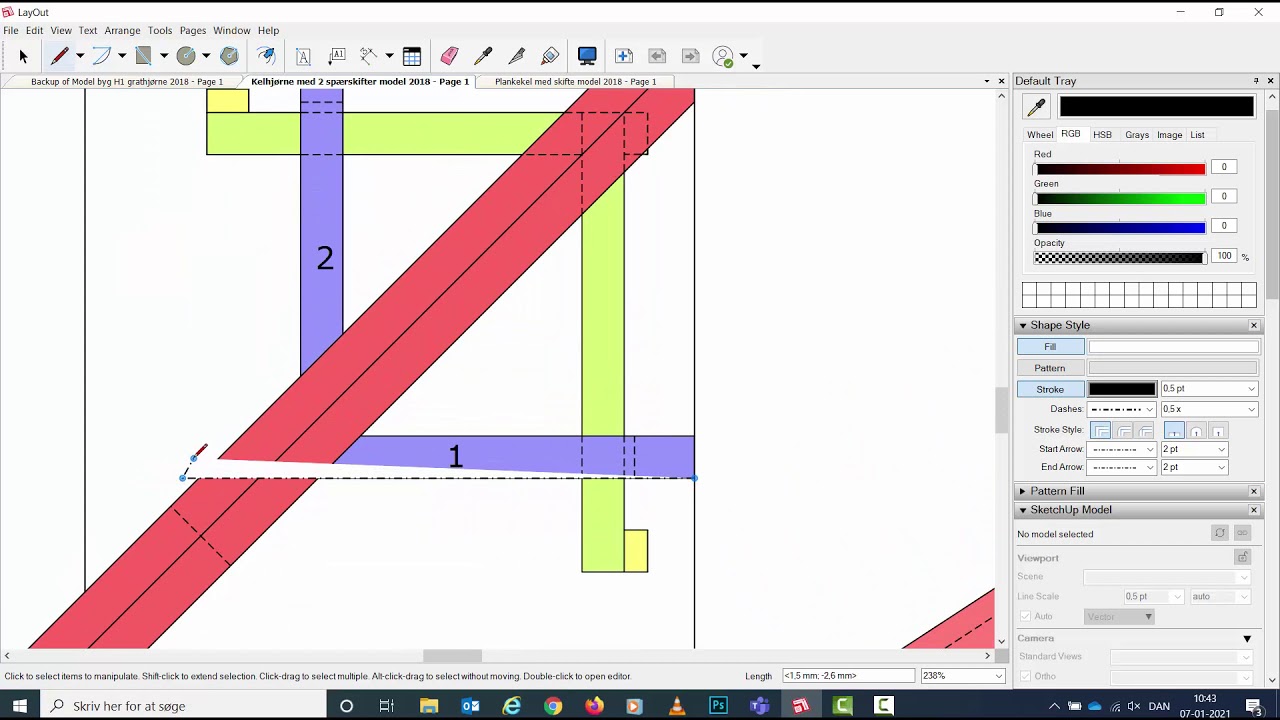
Task: Pick the Label tool
Action: (337, 57)
